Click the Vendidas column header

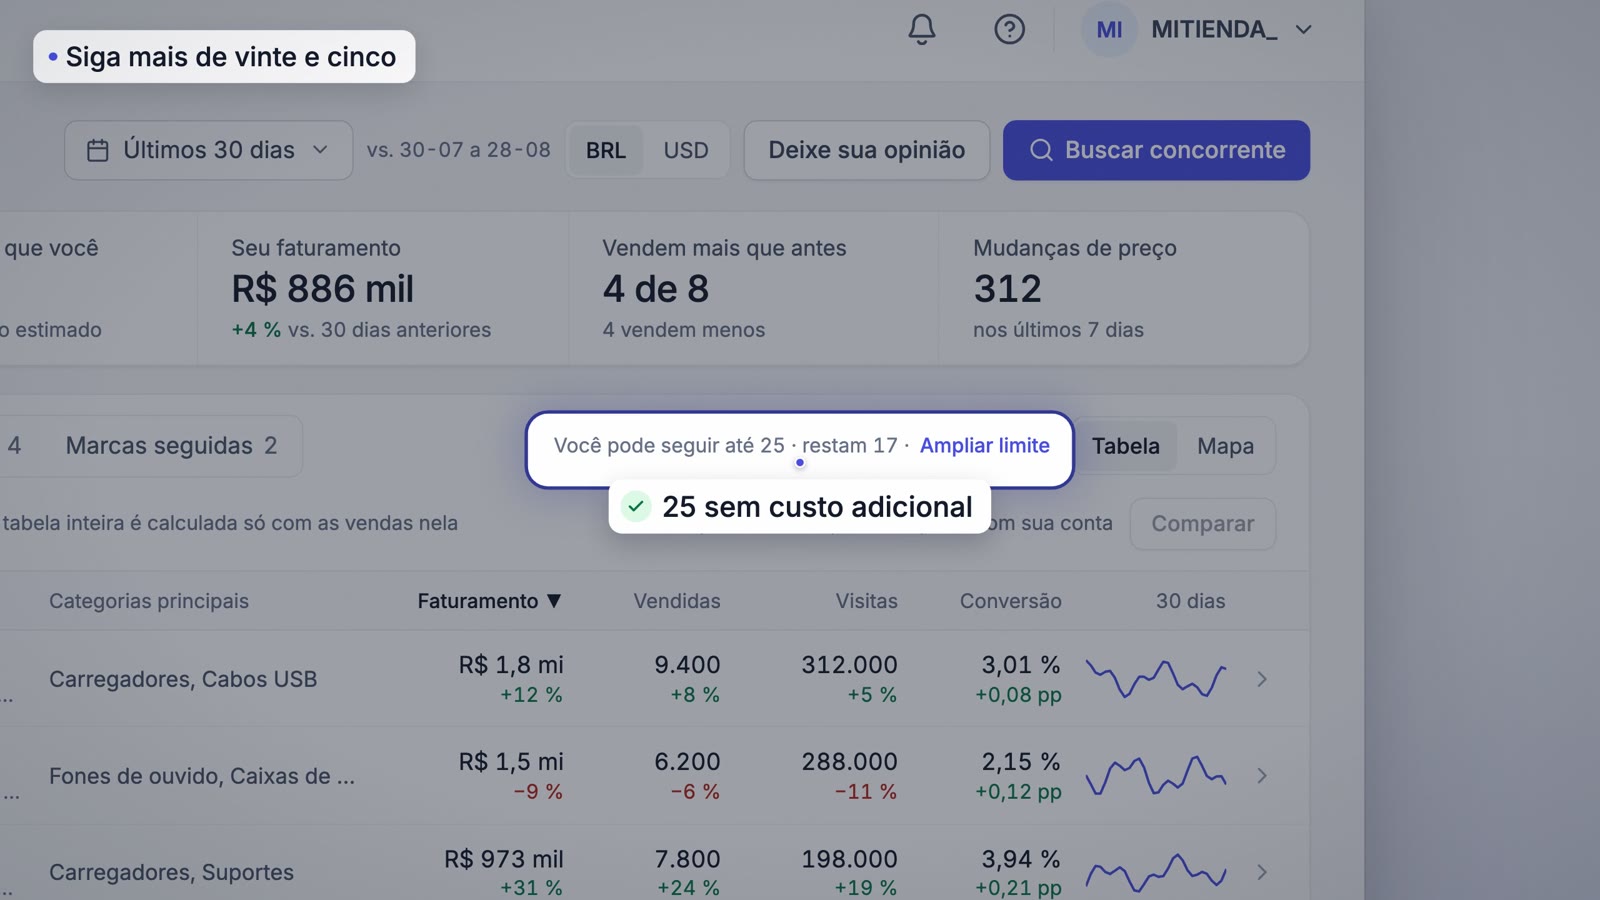click(677, 601)
